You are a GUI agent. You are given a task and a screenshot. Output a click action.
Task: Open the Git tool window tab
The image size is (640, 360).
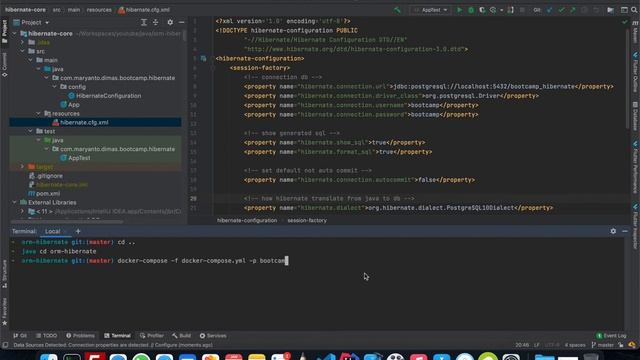pyautogui.click(x=20, y=336)
